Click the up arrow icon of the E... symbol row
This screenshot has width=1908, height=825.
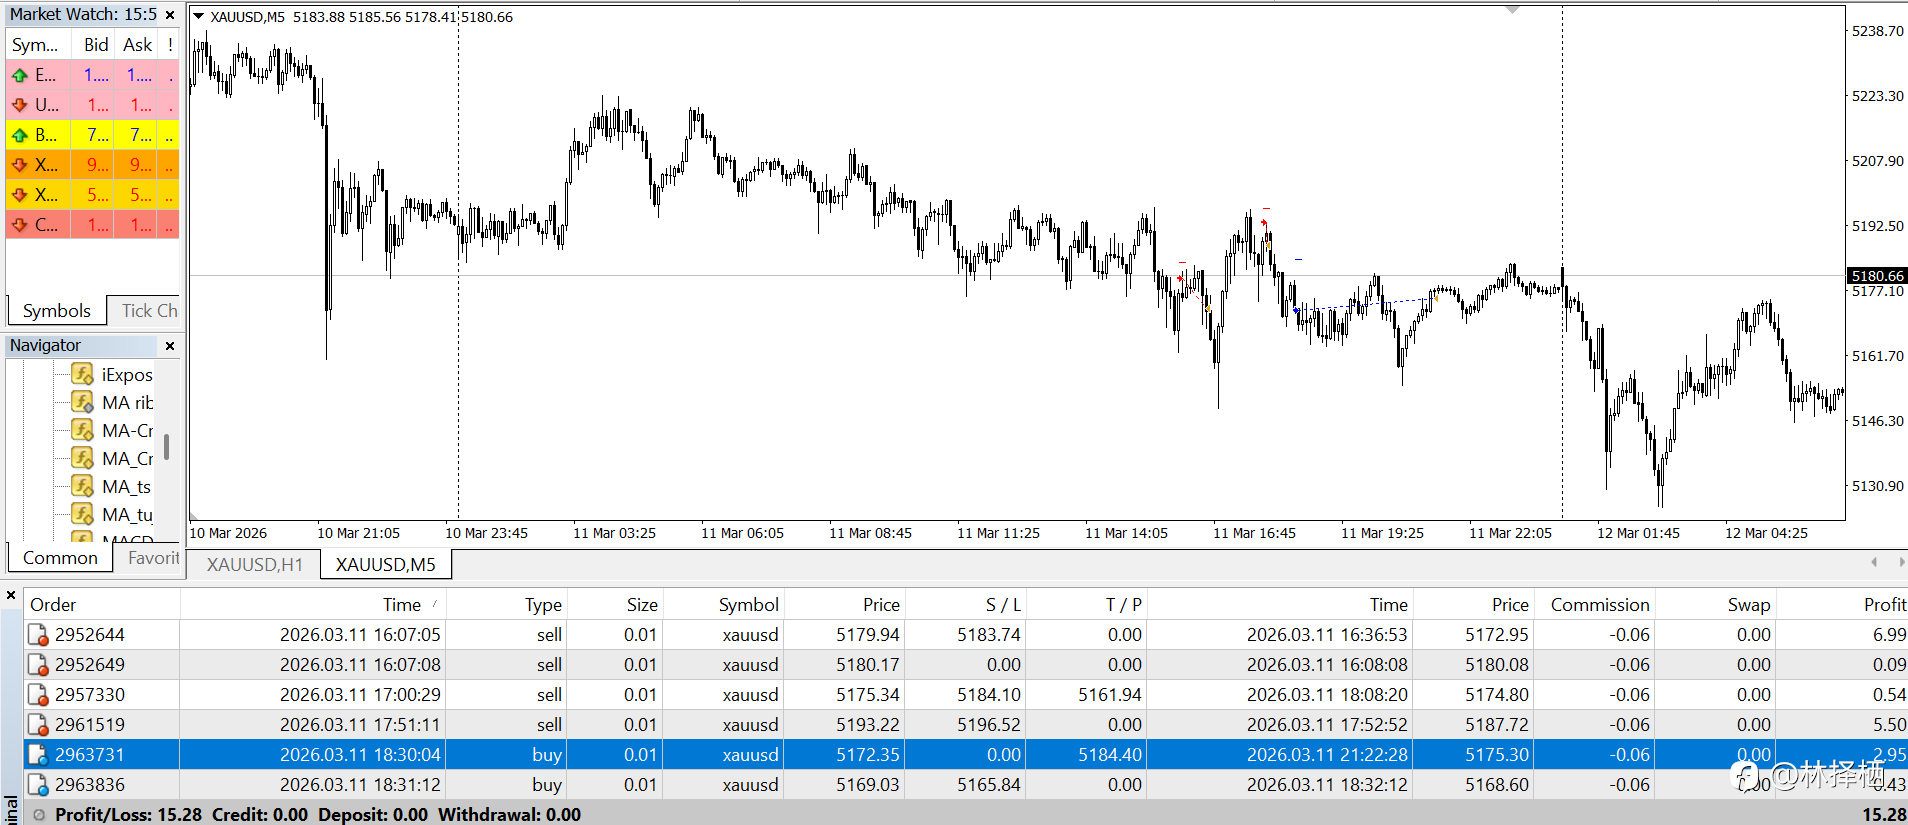pos(19,75)
